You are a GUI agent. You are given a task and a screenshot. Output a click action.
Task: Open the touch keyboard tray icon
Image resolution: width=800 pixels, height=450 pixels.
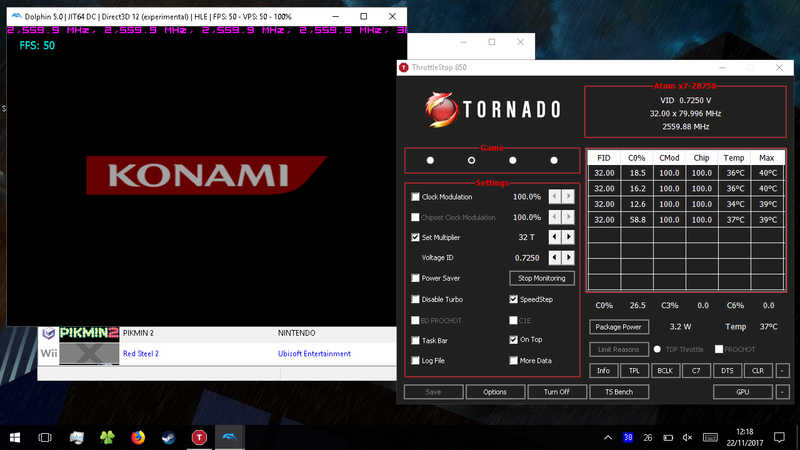[710, 437]
